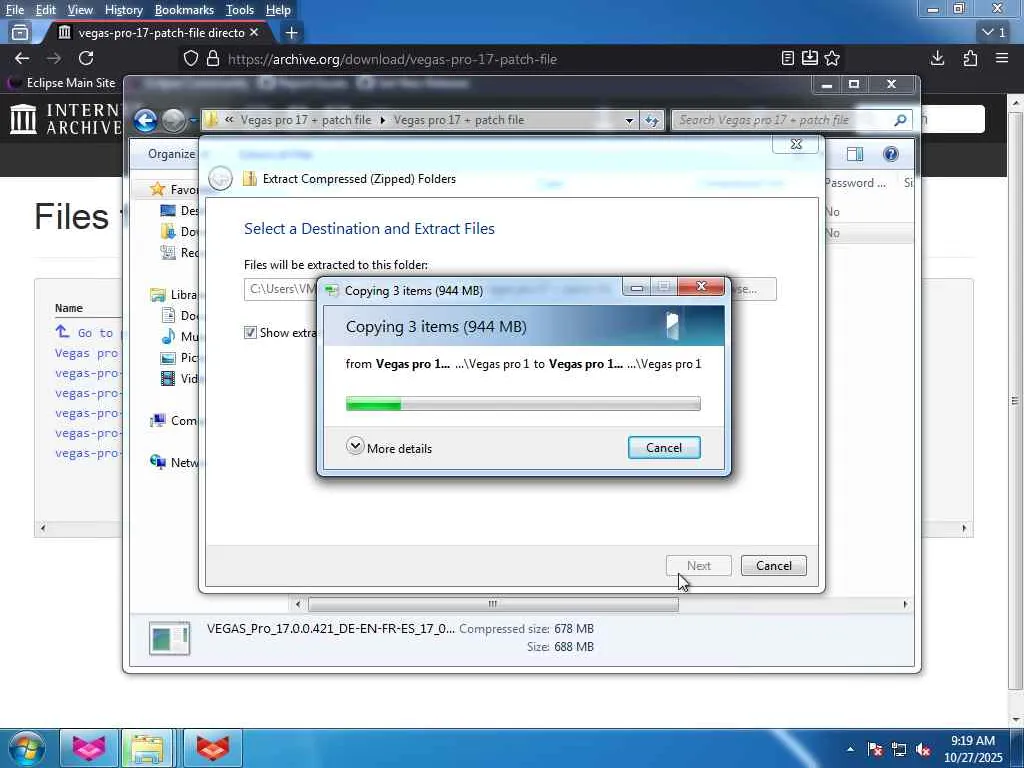Open Explorer address bar history dropdown
The height and width of the screenshot is (768, 1024).
(629, 121)
